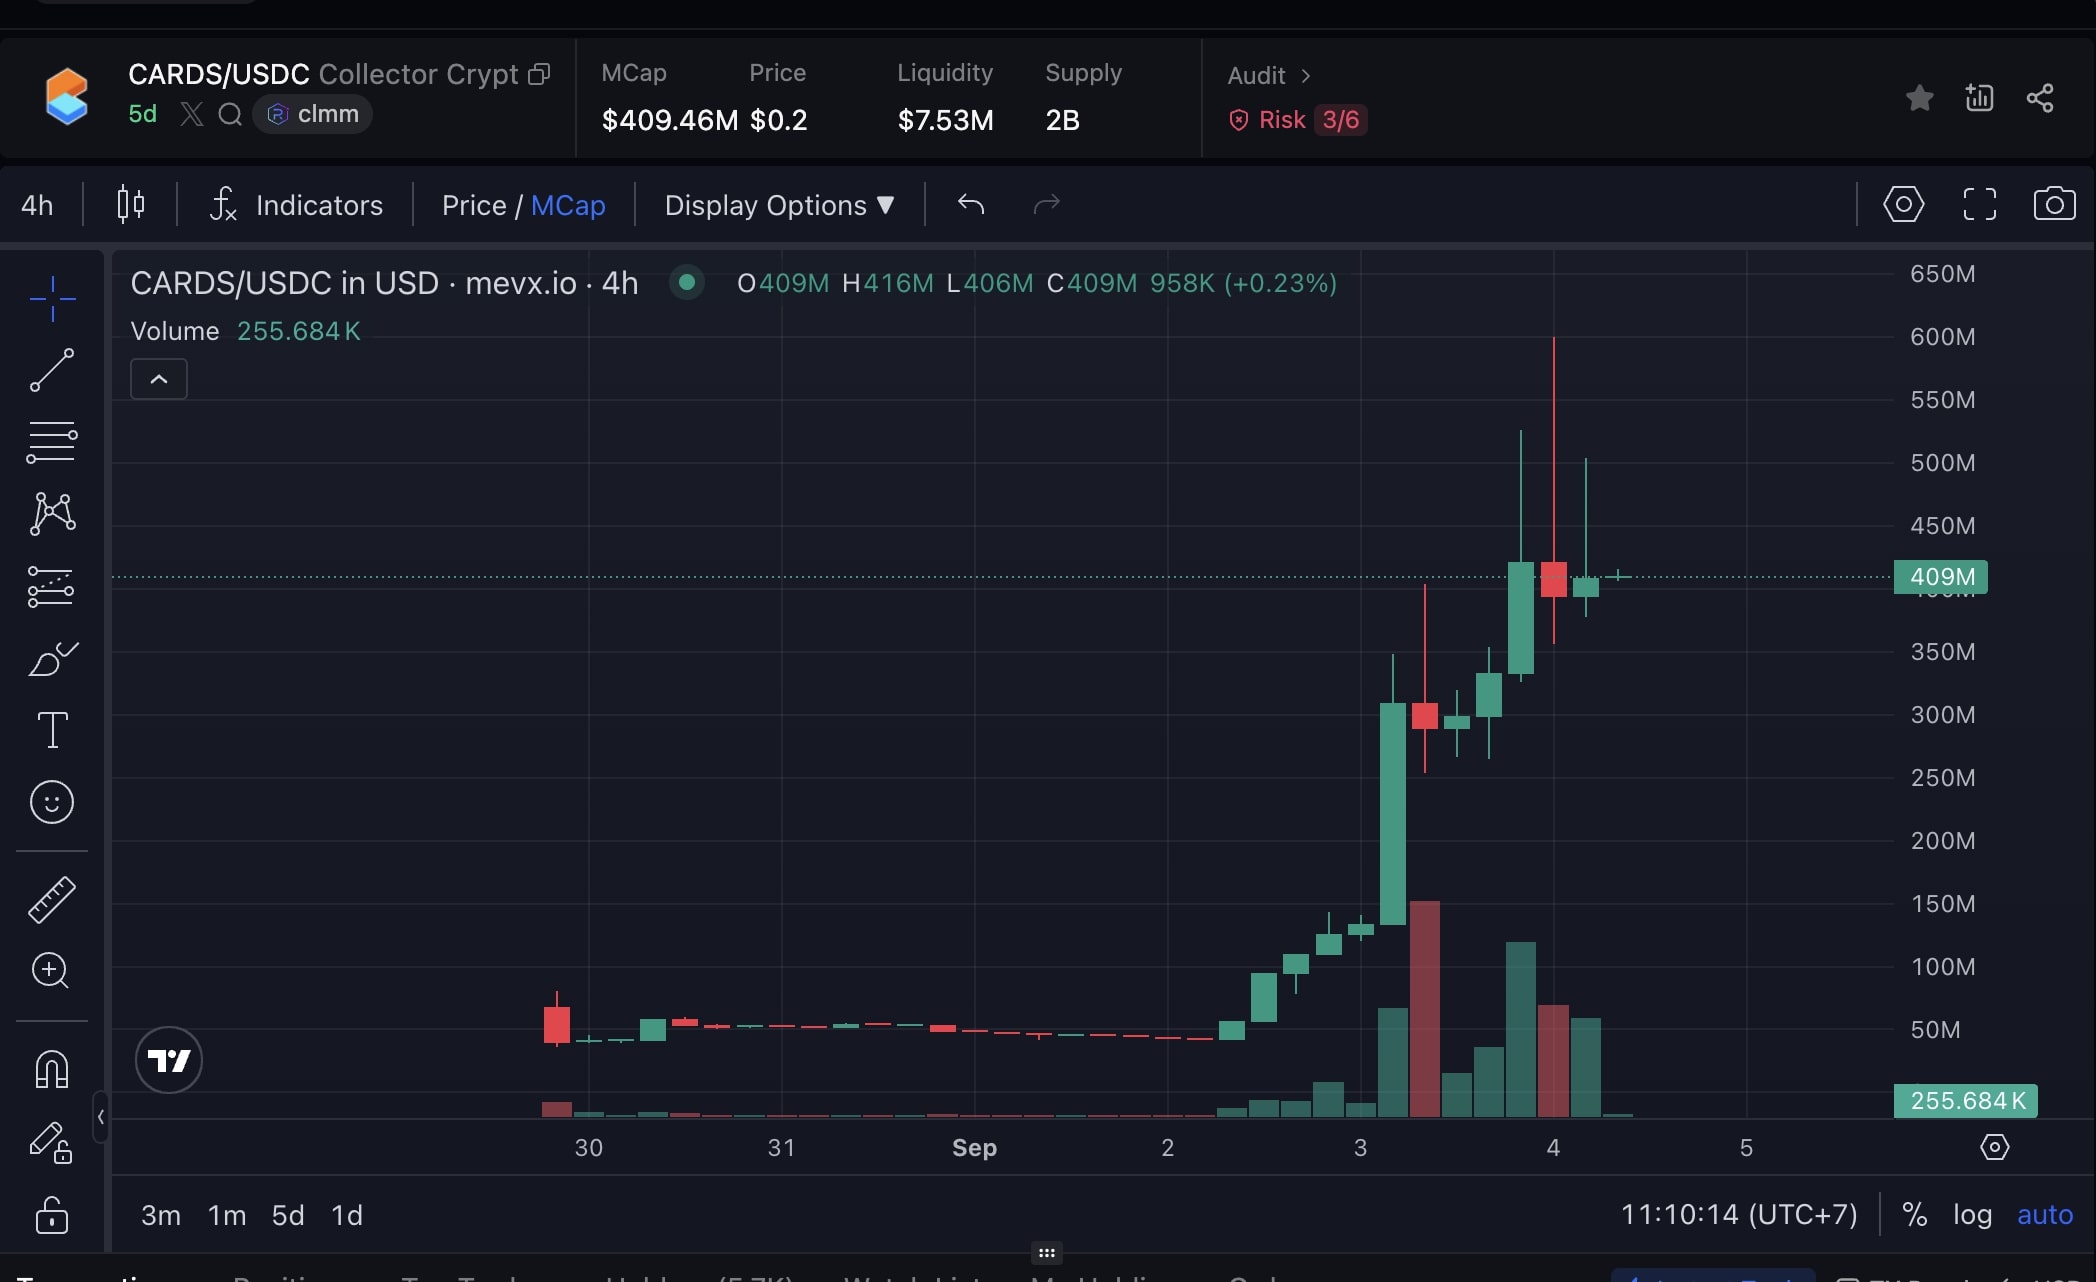
Task: Open the 4h timeframe selector
Action: (x=37, y=205)
